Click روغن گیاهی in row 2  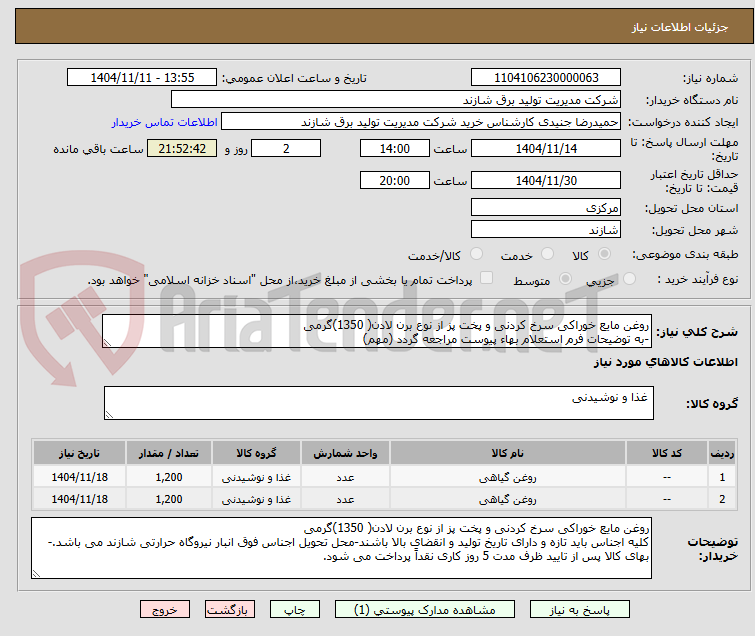click(x=508, y=500)
